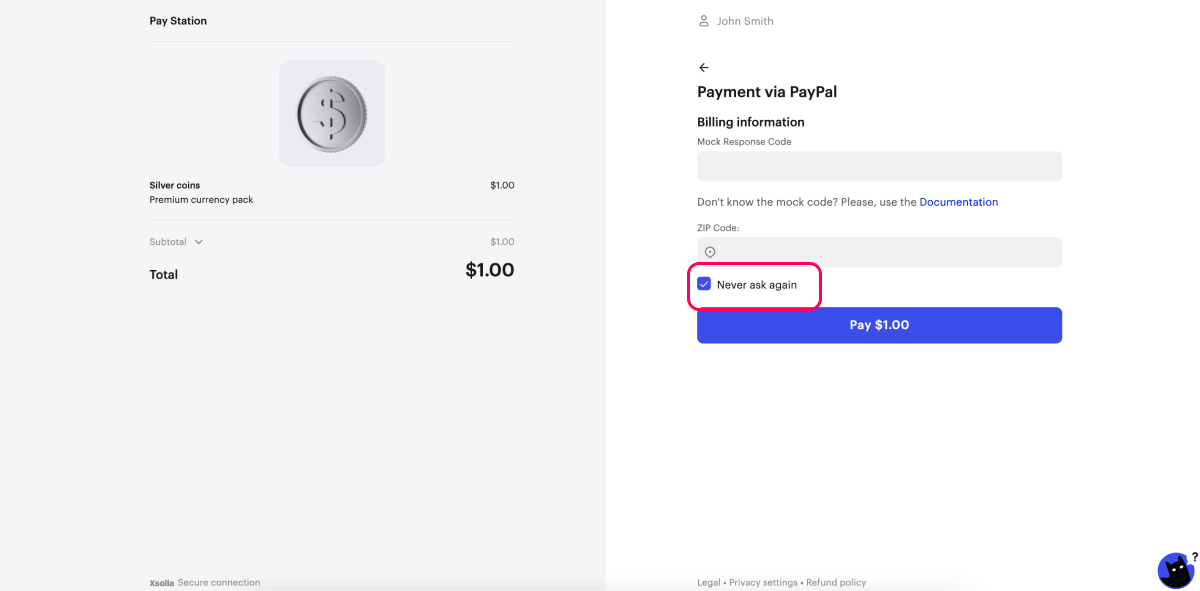Screen dimensions: 1200x591
Task: Click the back arrow above Payment via PayPal
Action: click(x=703, y=68)
